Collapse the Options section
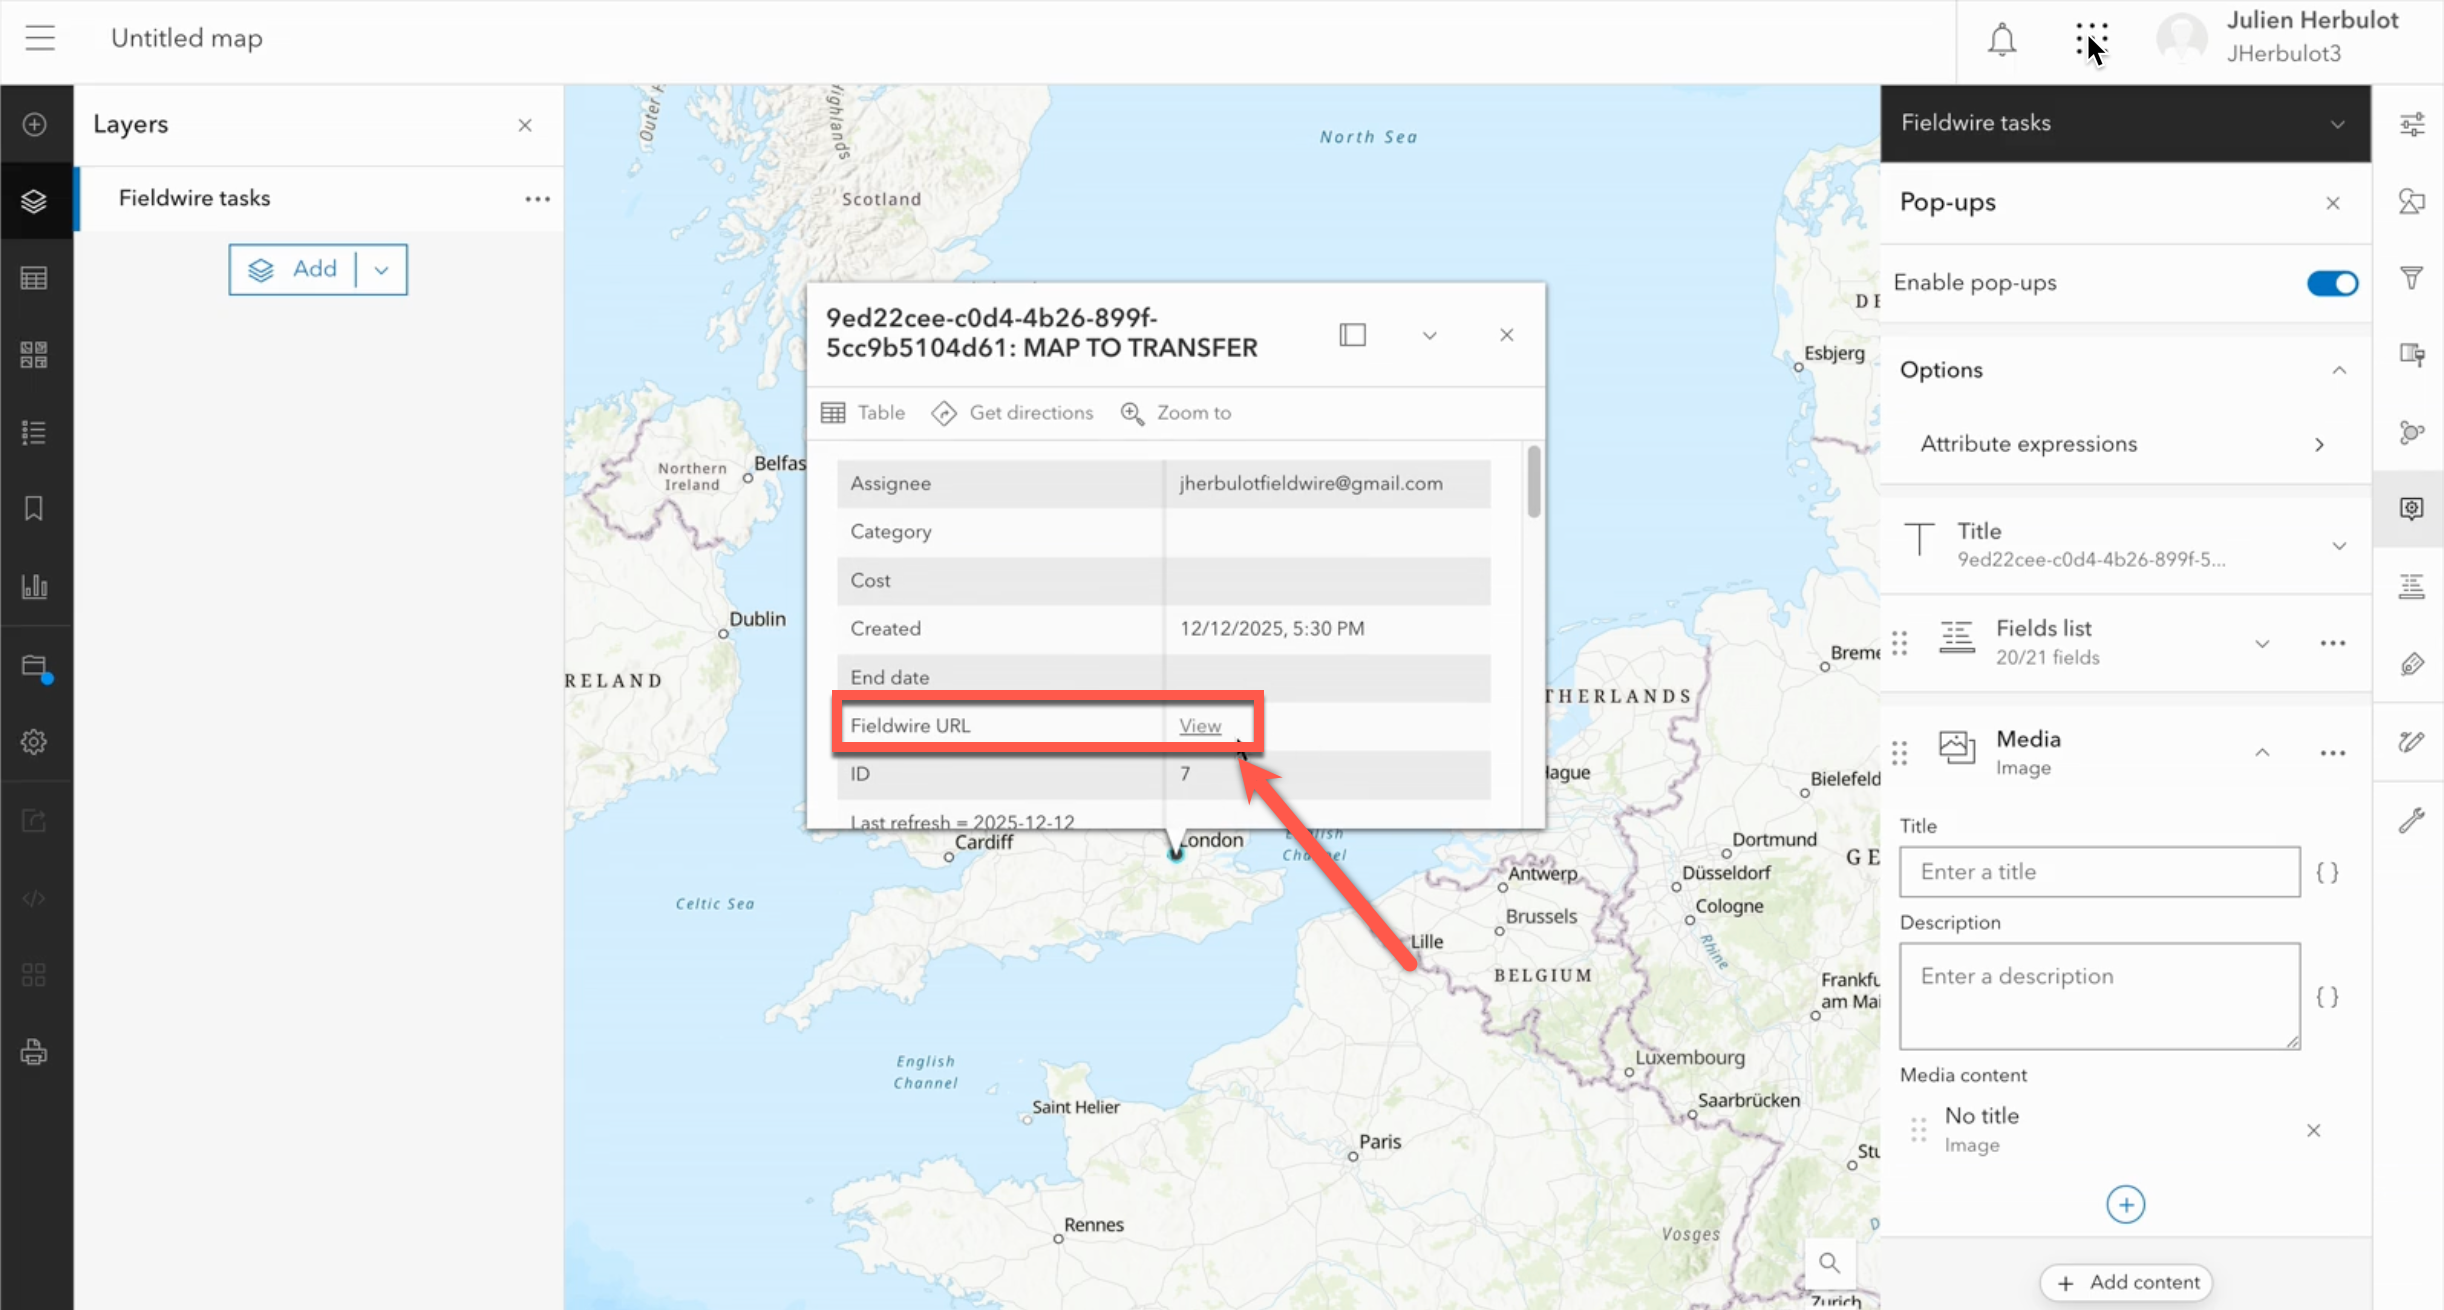 (2338, 370)
